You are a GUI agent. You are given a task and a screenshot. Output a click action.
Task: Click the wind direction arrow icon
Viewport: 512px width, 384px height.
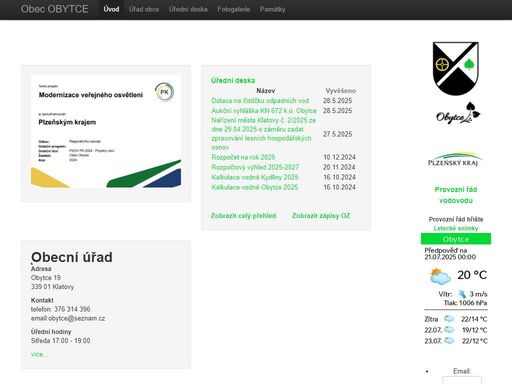click(x=462, y=294)
